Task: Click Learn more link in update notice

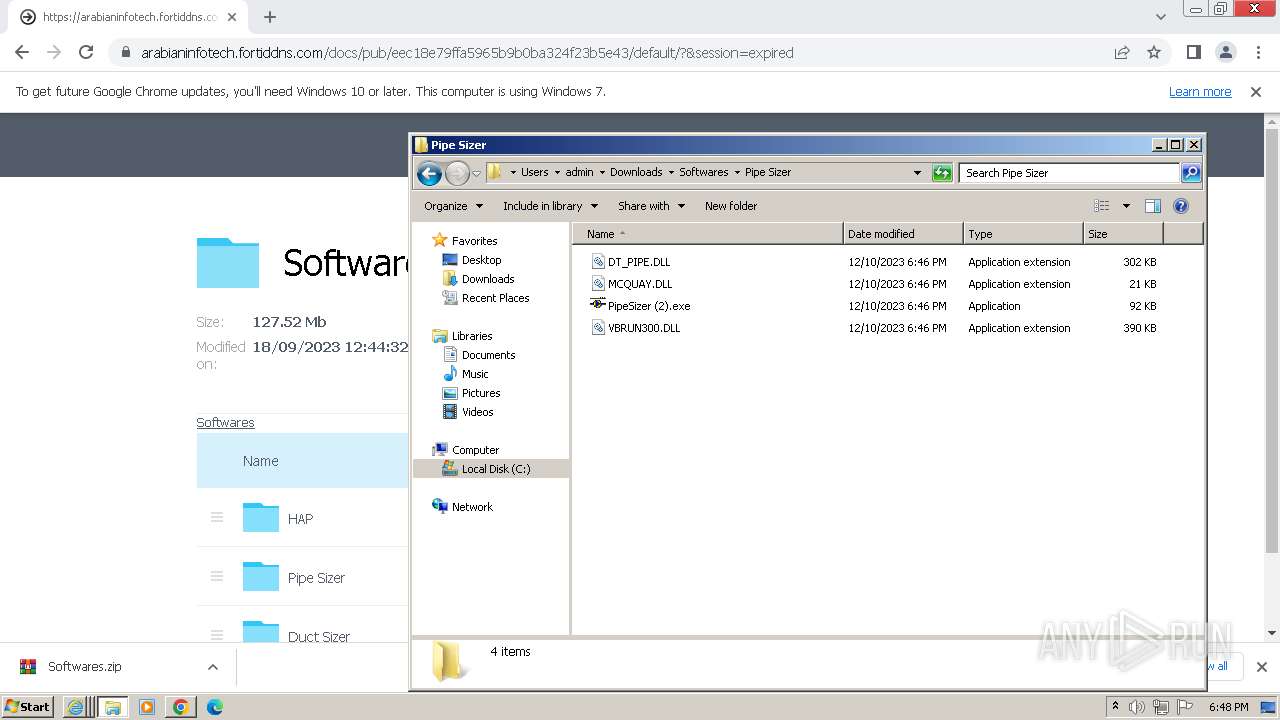Action: [1200, 91]
